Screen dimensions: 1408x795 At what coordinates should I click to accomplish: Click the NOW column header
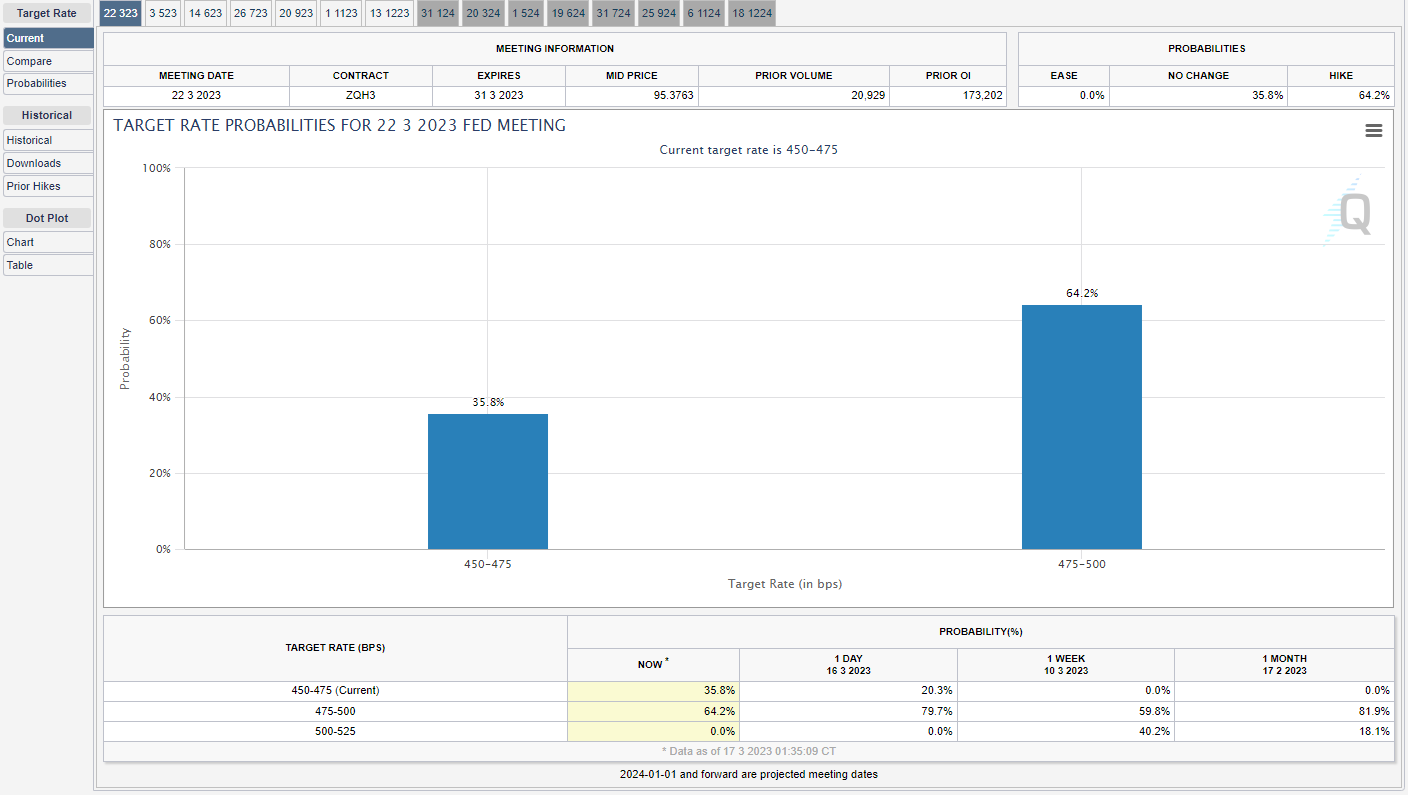click(653, 665)
